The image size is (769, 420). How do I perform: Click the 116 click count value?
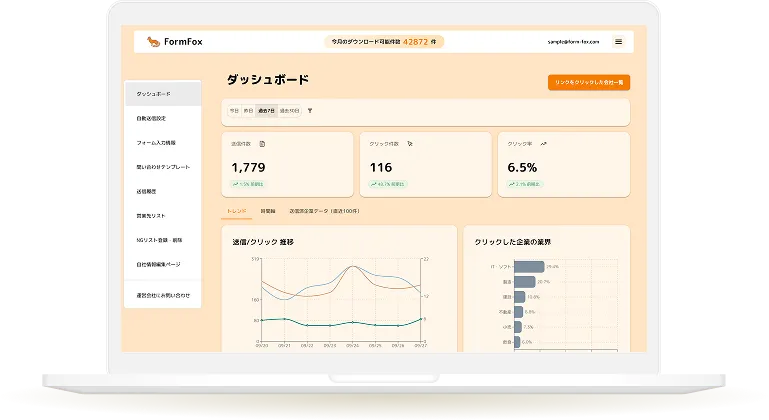pos(381,167)
